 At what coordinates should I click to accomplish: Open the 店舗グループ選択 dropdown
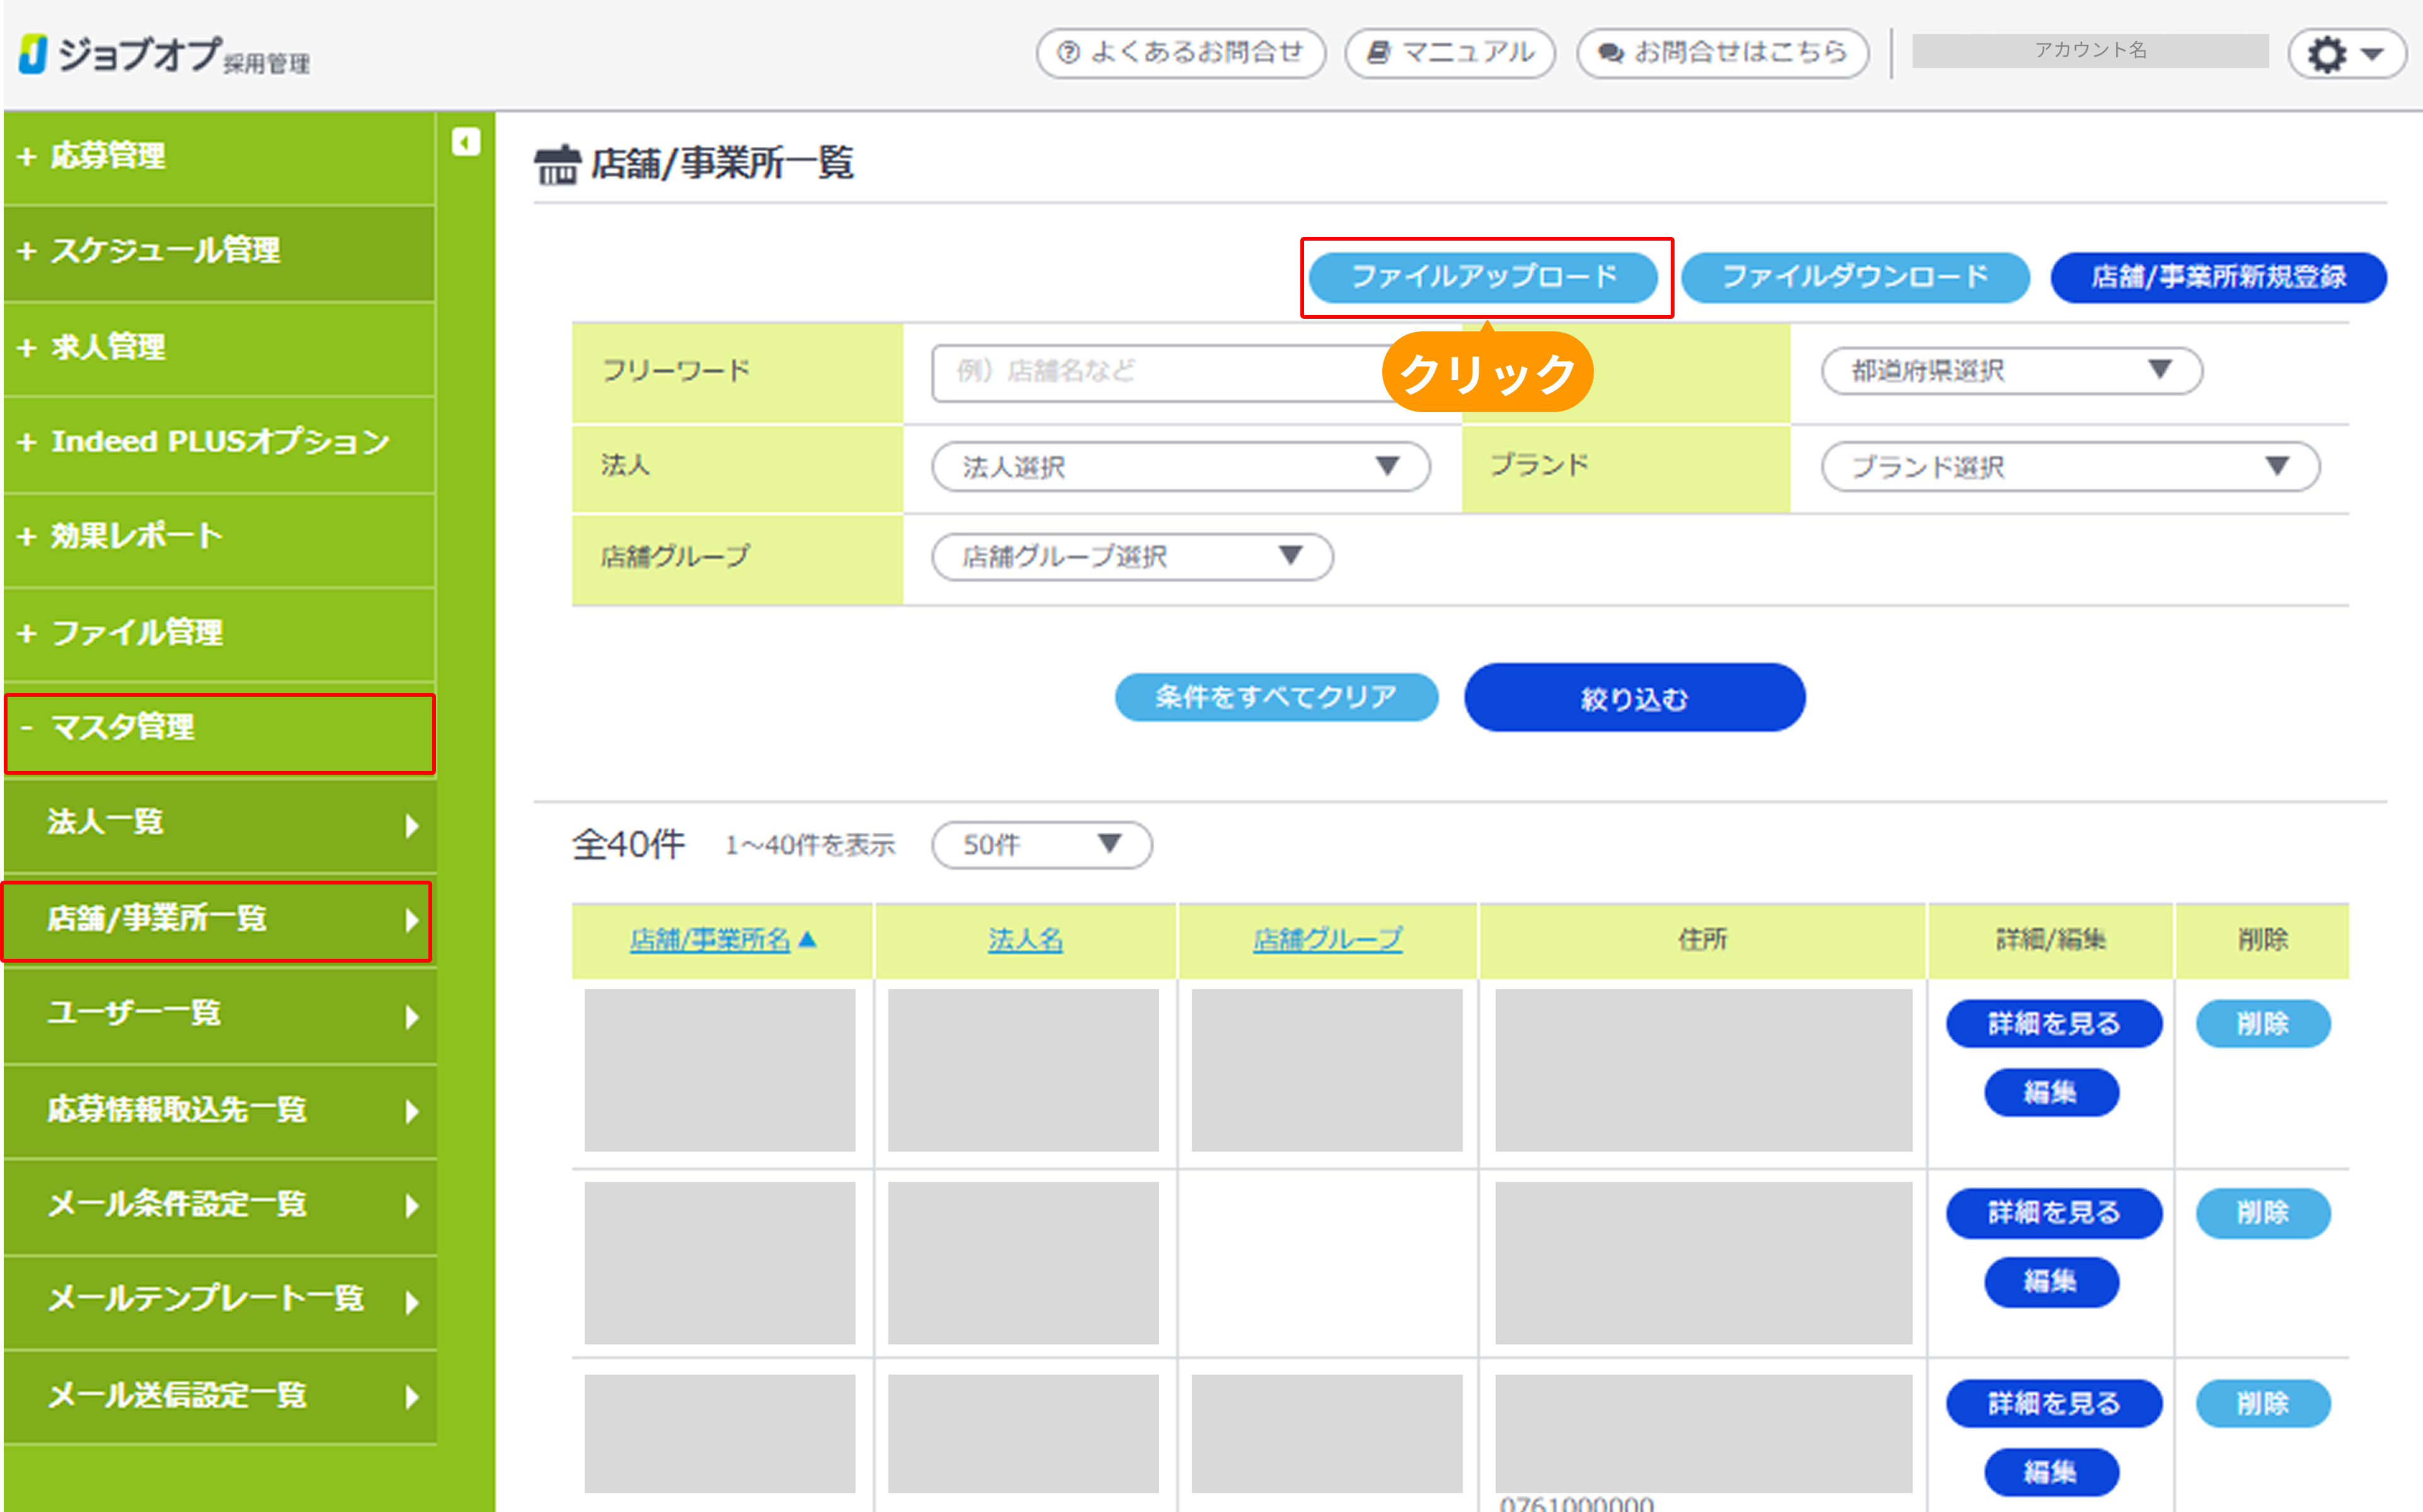point(1131,557)
